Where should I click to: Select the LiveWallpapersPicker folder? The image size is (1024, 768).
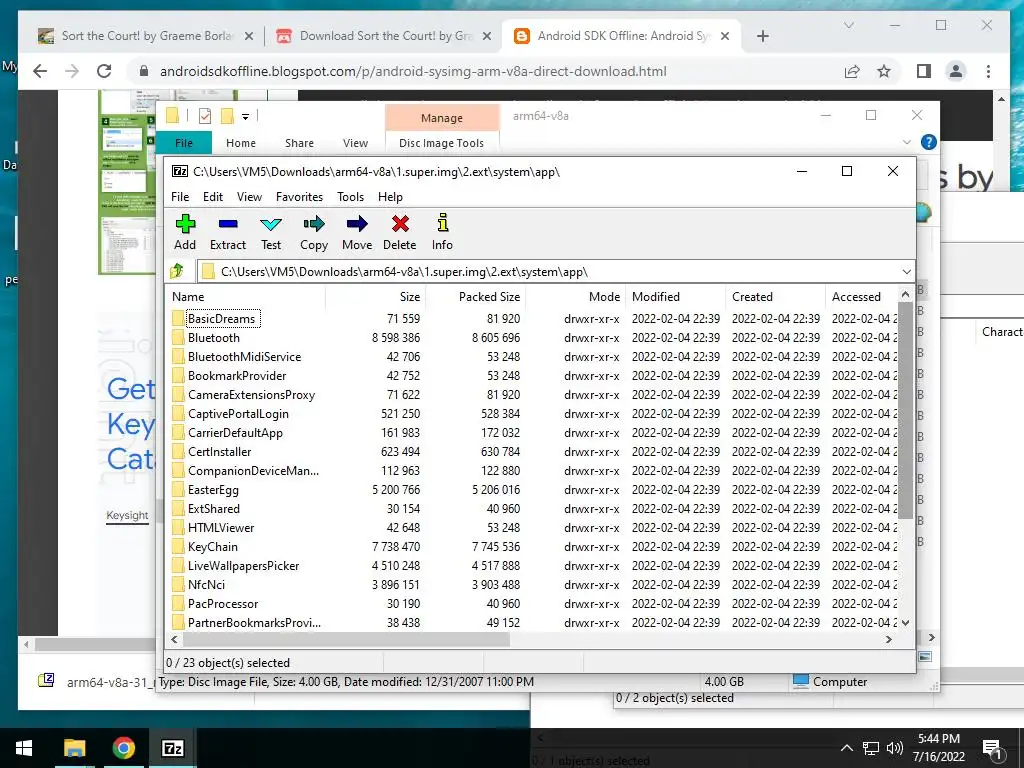(243, 566)
